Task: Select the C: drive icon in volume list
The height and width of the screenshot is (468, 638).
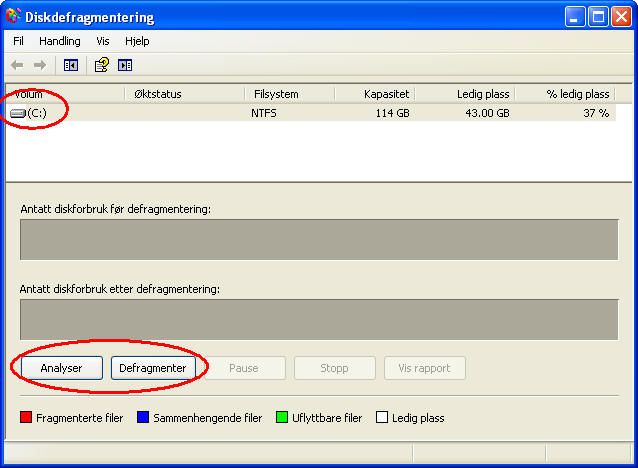Action: coord(18,113)
